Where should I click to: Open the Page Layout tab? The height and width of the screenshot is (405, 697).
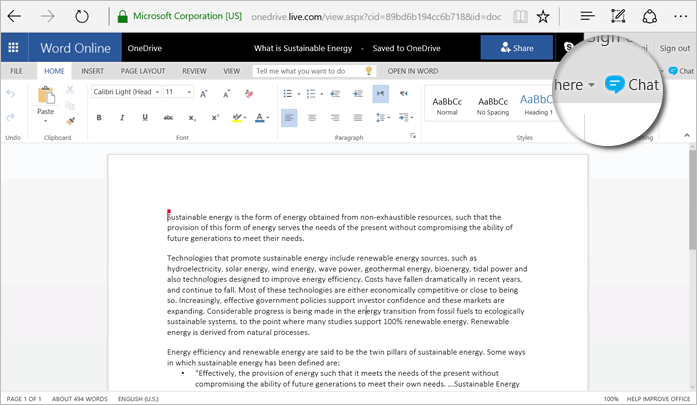coord(143,71)
